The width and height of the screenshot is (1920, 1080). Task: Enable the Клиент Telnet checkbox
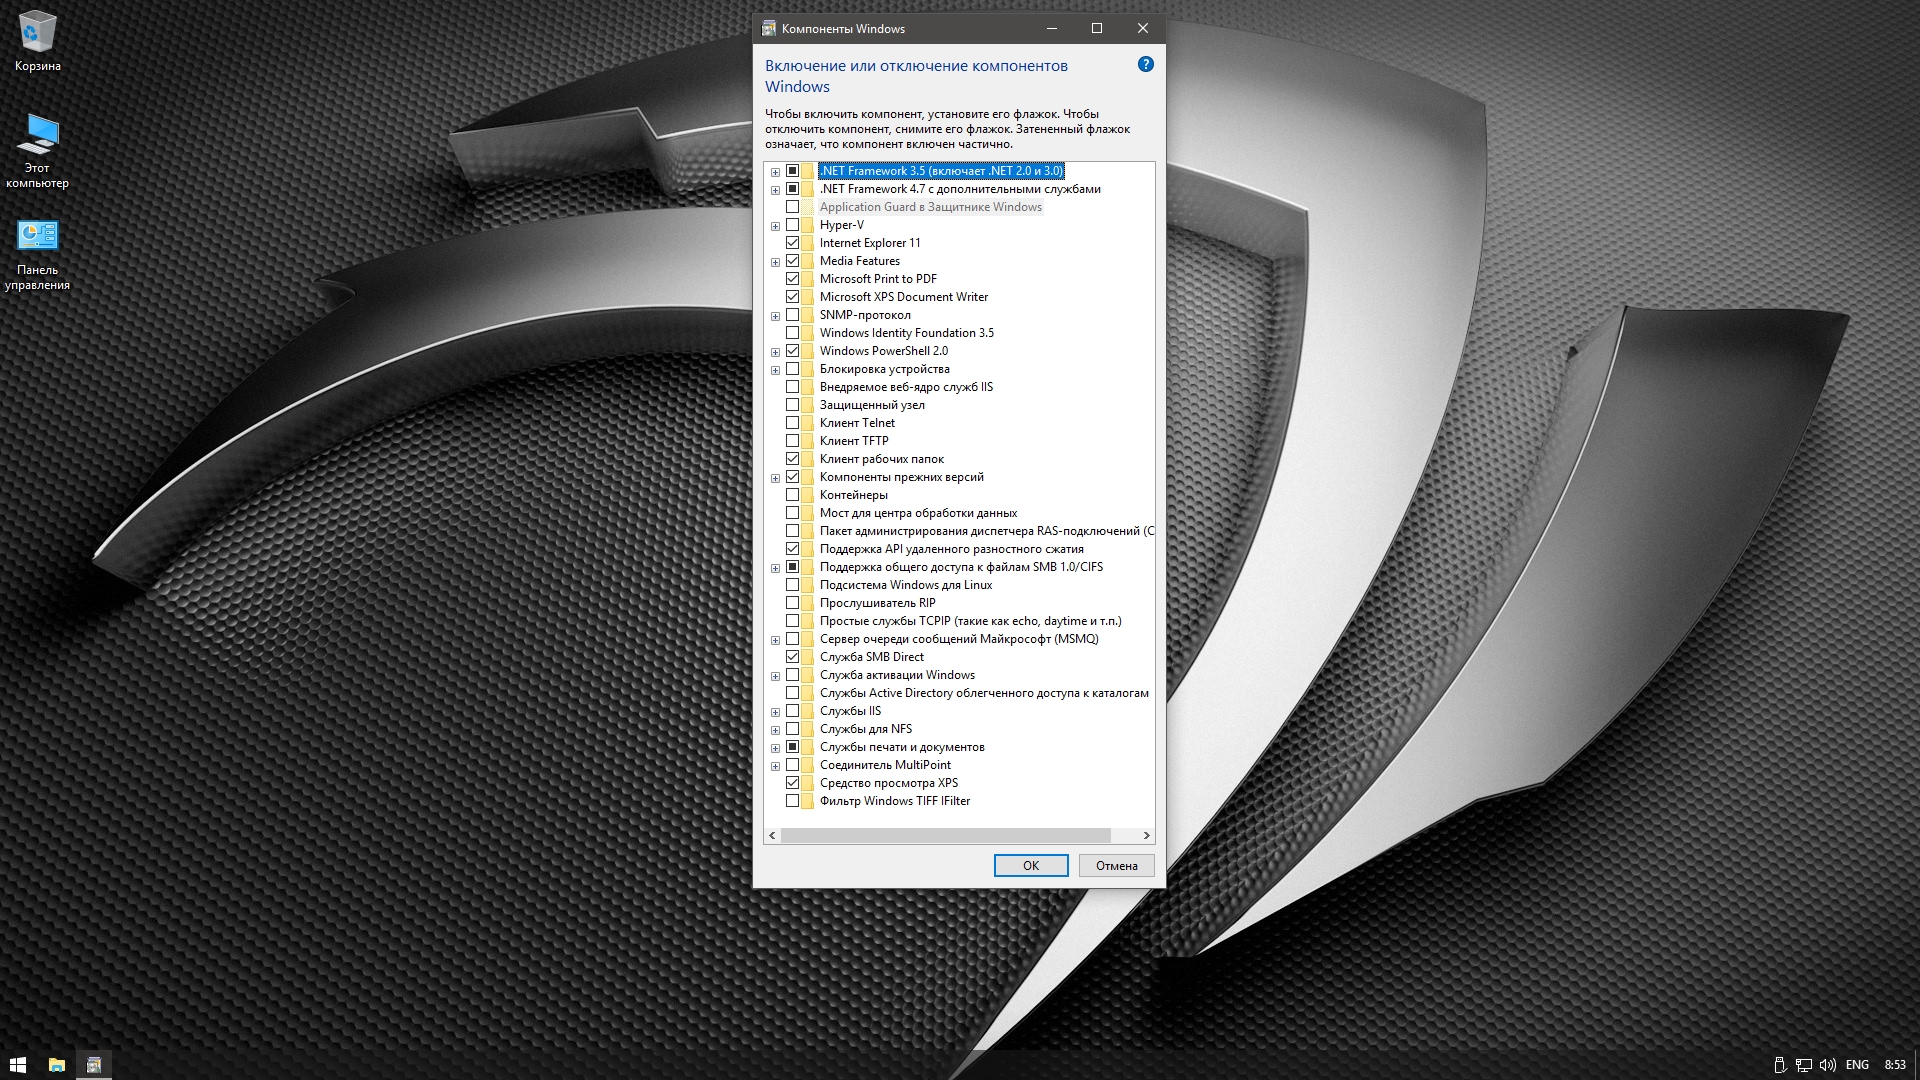pyautogui.click(x=793, y=423)
